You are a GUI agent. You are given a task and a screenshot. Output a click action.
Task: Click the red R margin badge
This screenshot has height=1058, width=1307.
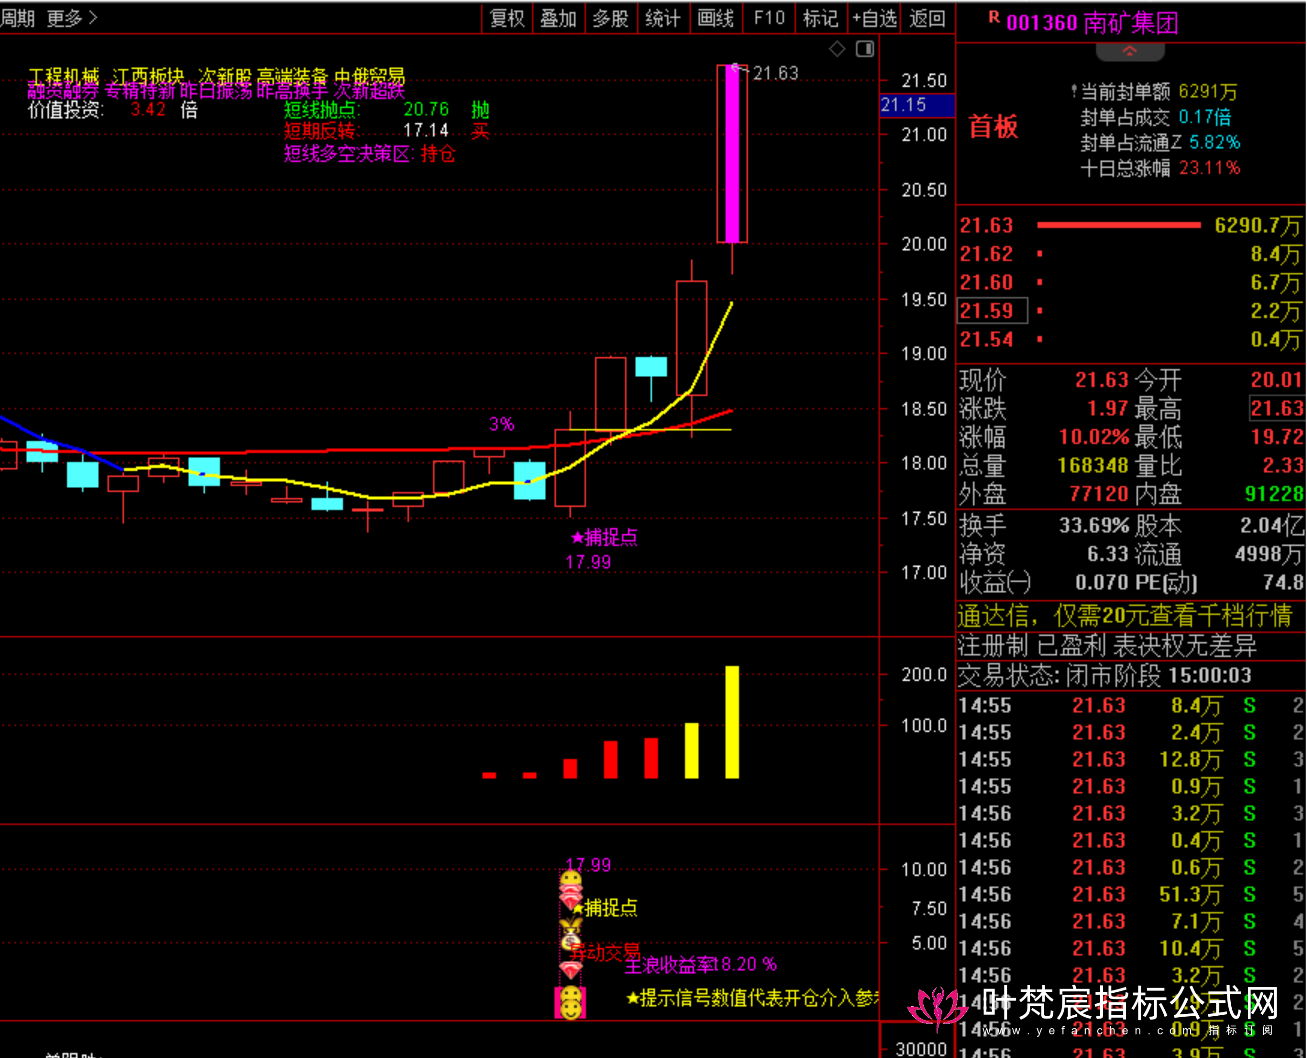point(994,18)
